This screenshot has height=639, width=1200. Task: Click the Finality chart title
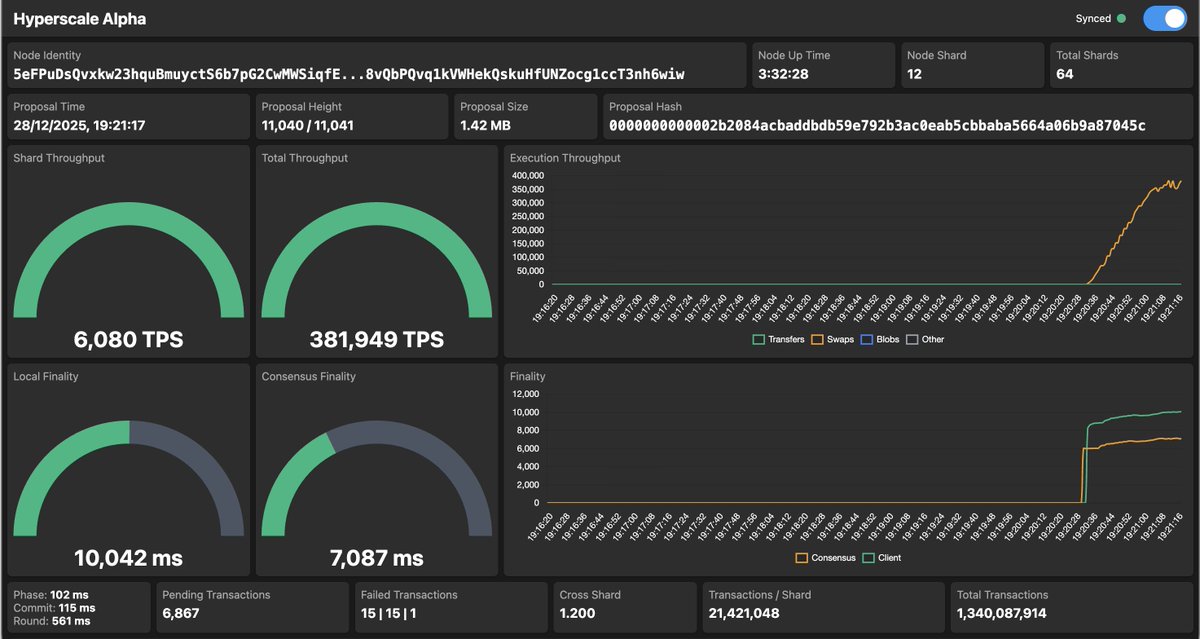pyautogui.click(x=527, y=377)
